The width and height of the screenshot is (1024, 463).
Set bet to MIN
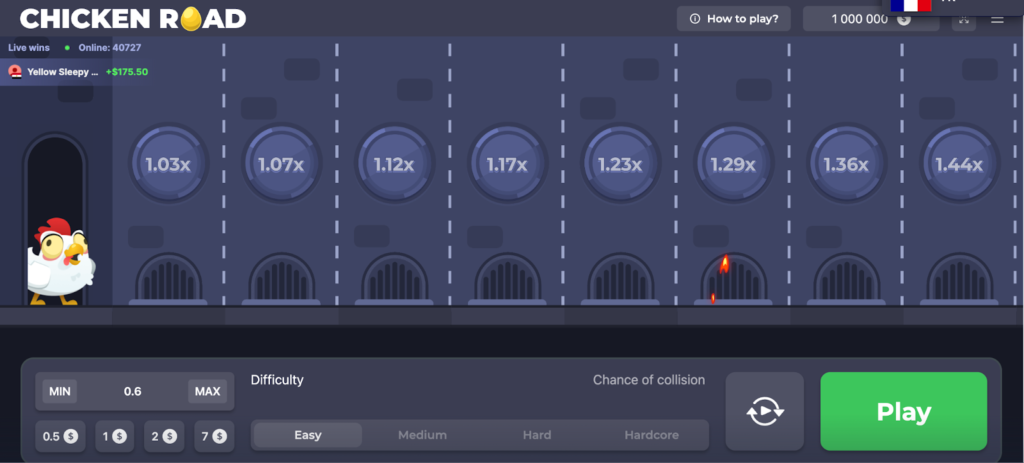point(62,391)
